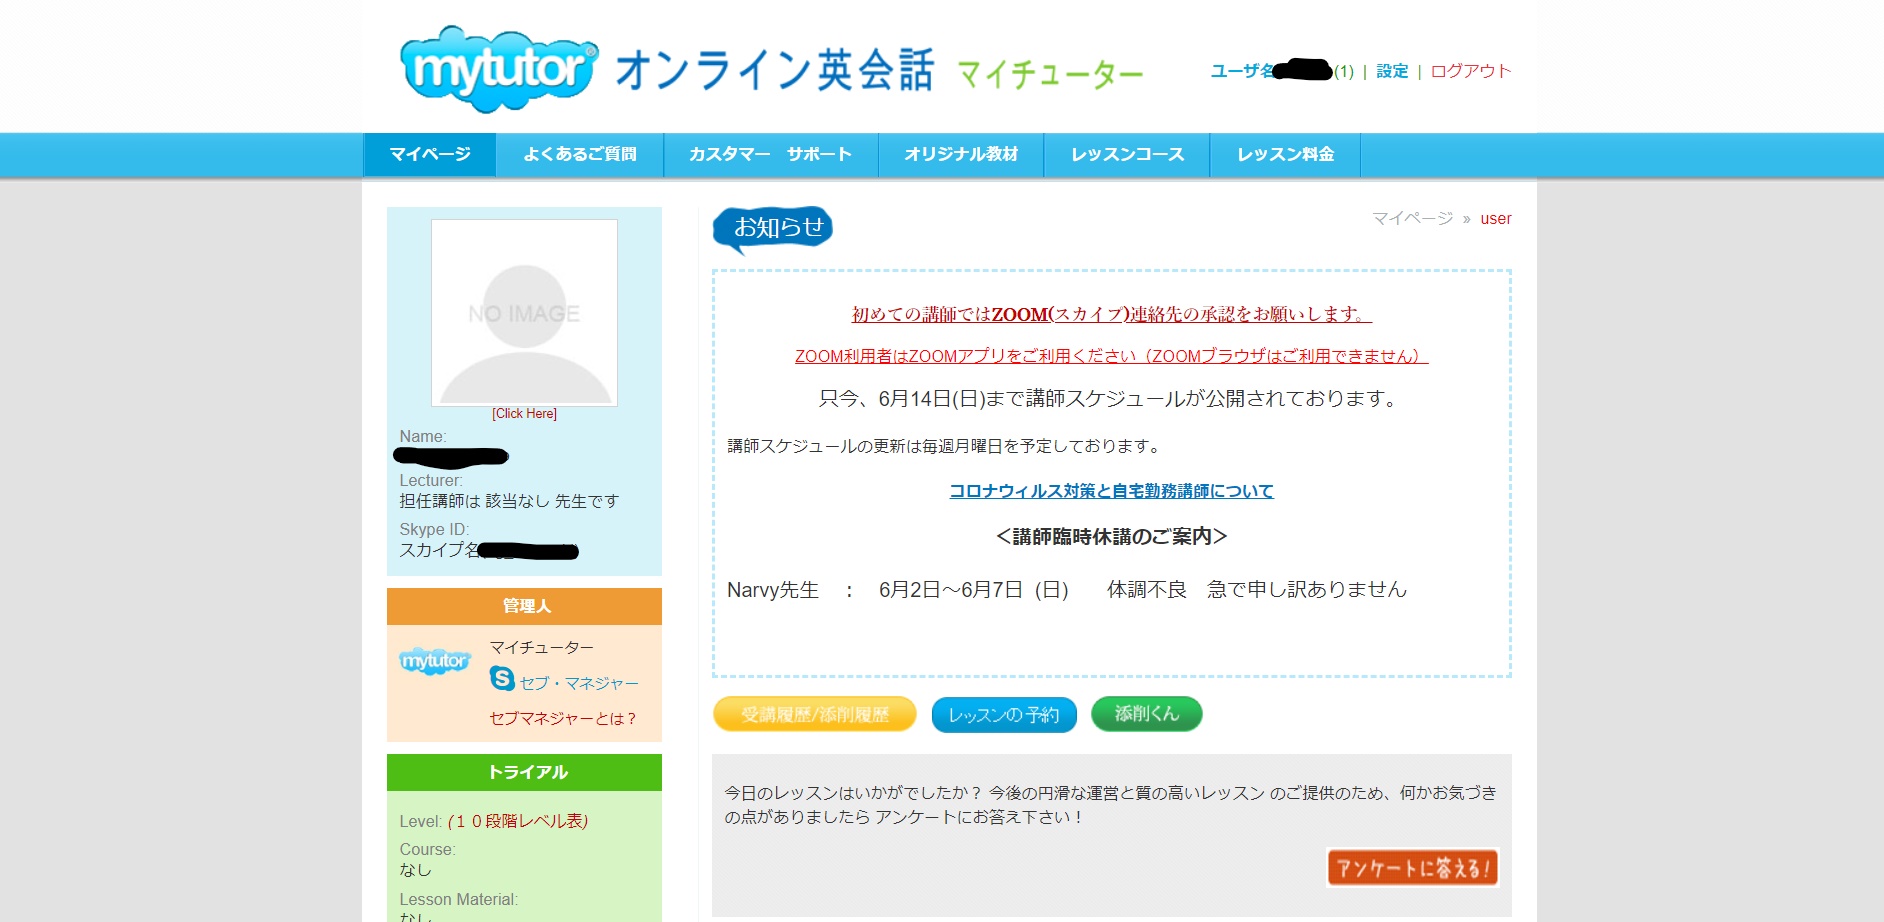This screenshot has width=1884, height=922.
Task: Open the レッスンコース menu item
Action: click(1127, 155)
